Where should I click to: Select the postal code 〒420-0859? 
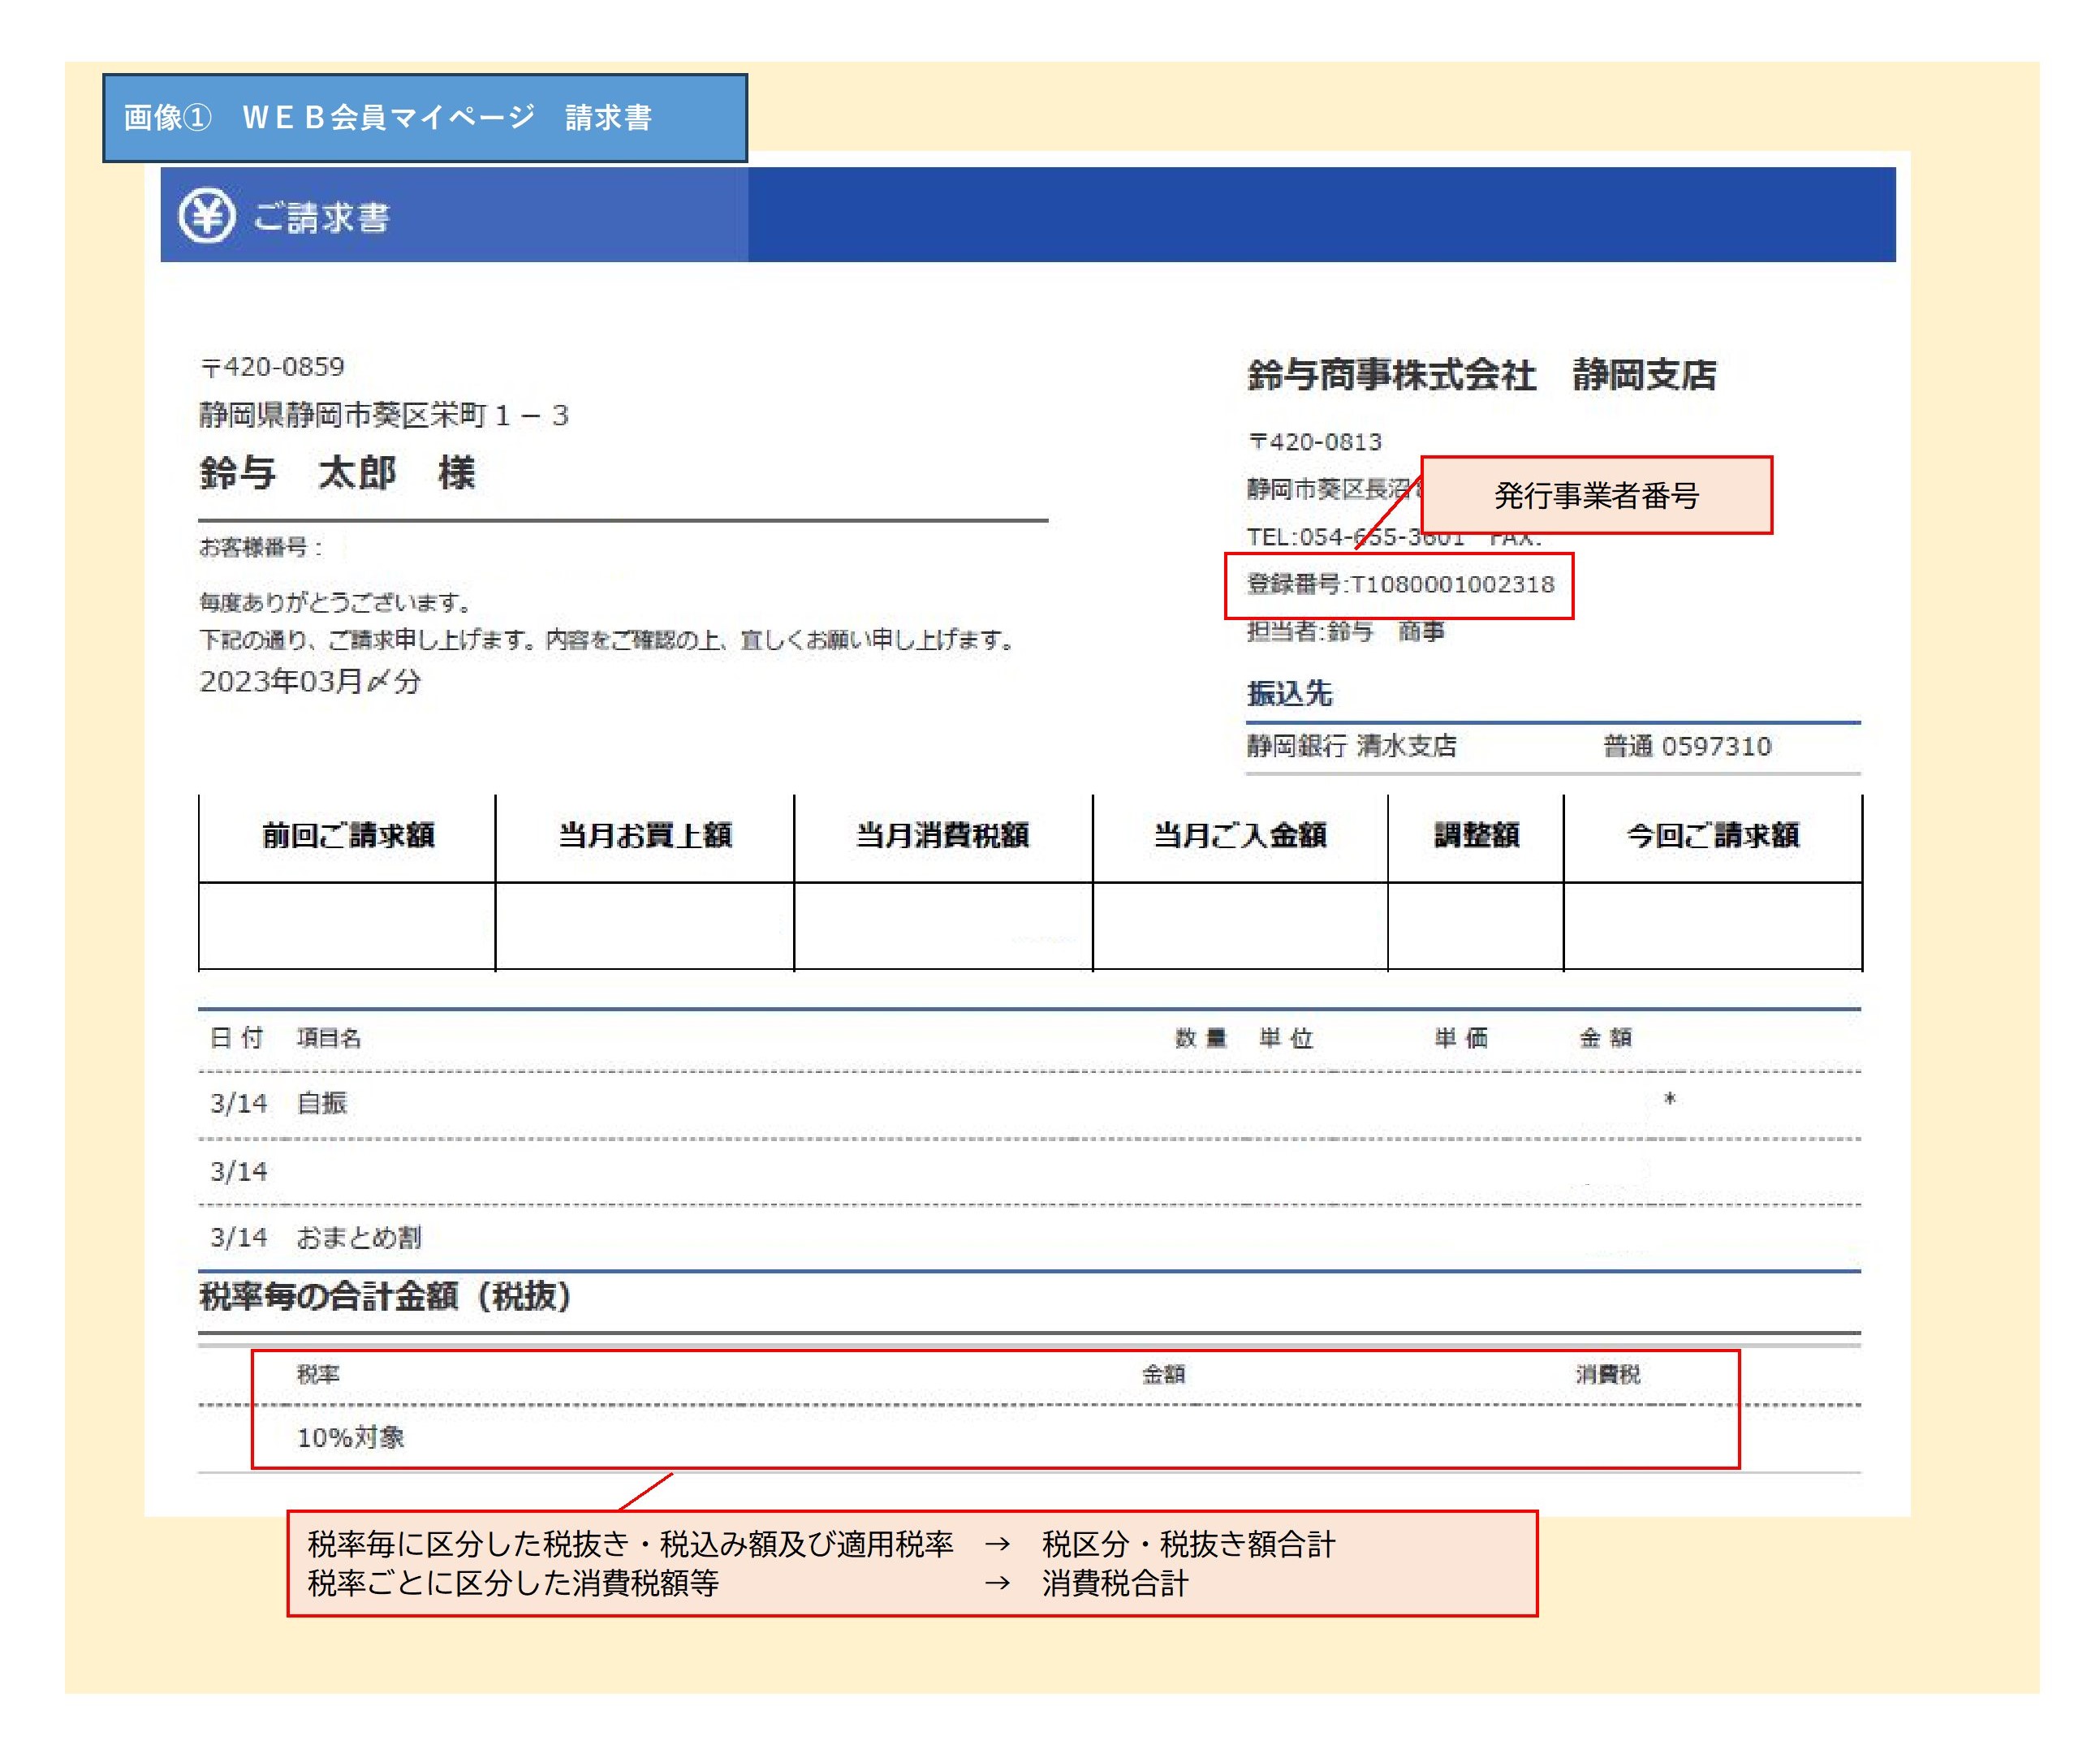272,367
